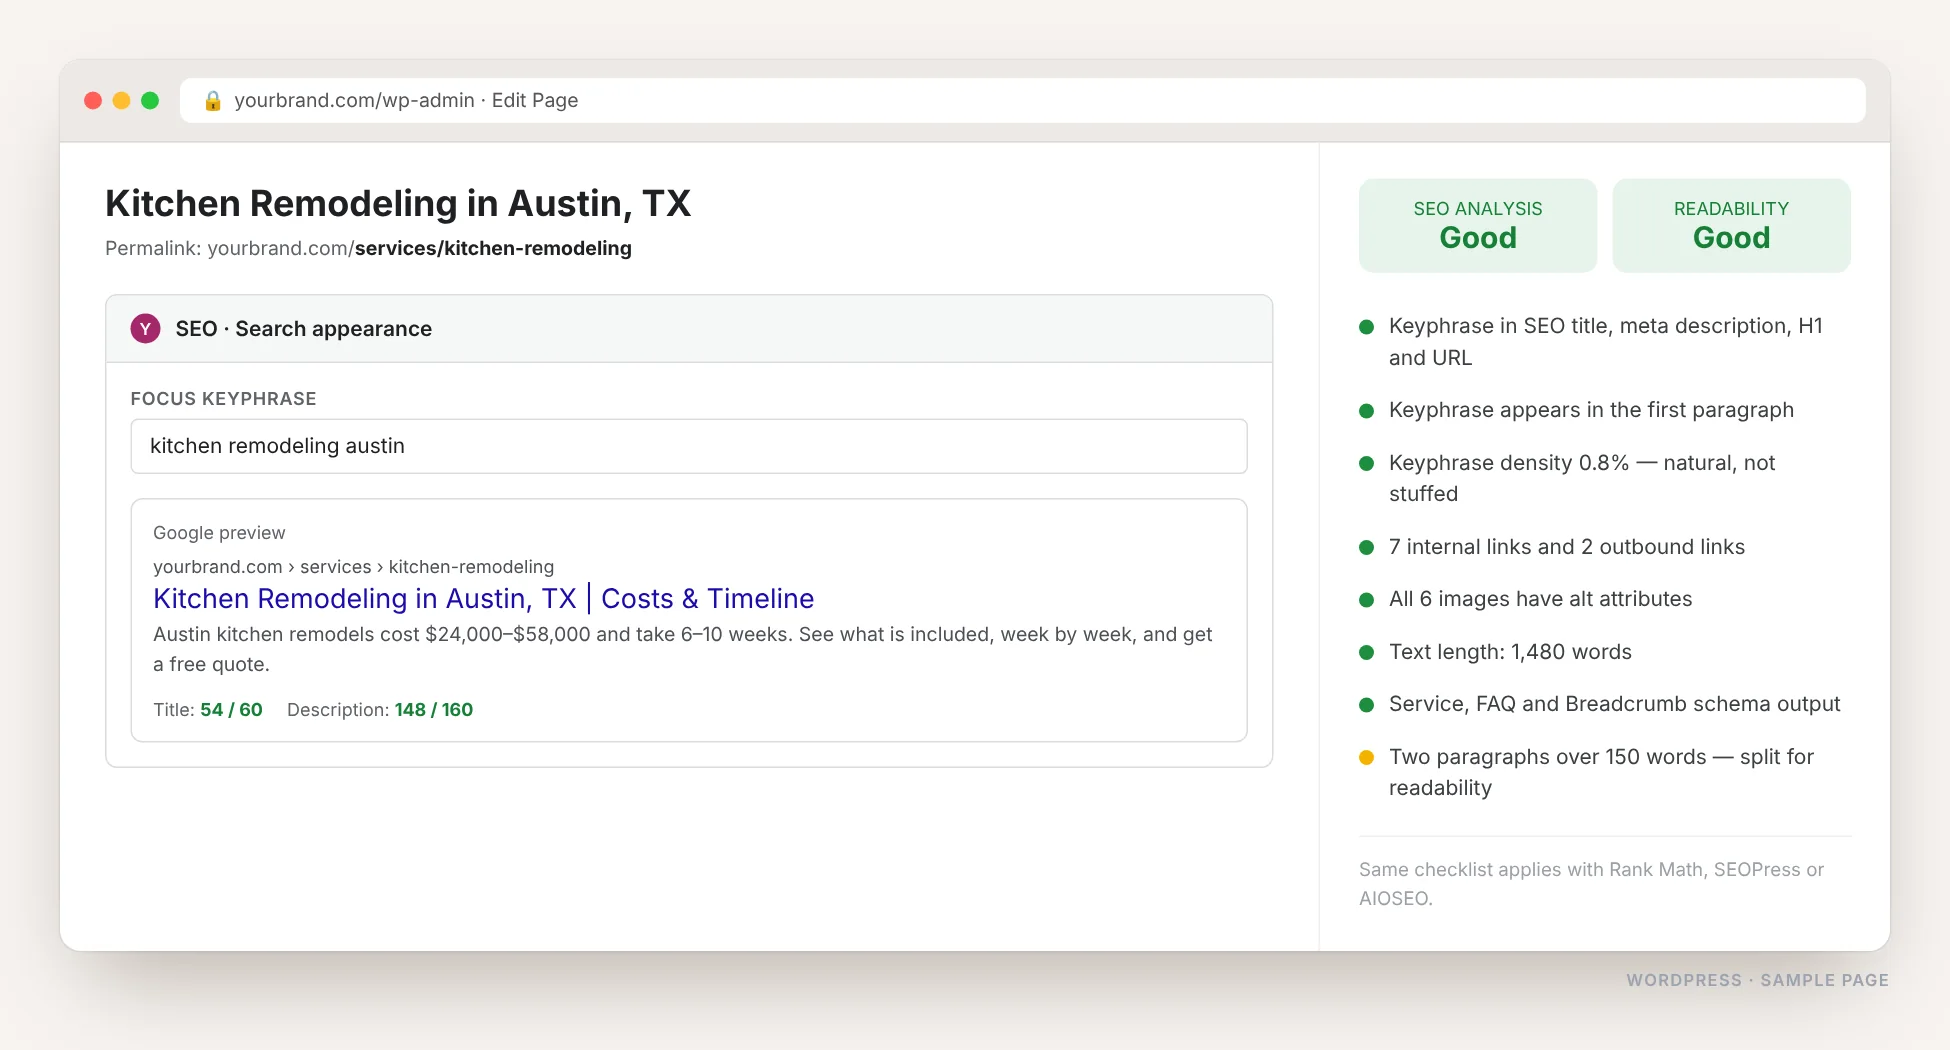Click the SEO · Search appearance panel header

[689, 328]
